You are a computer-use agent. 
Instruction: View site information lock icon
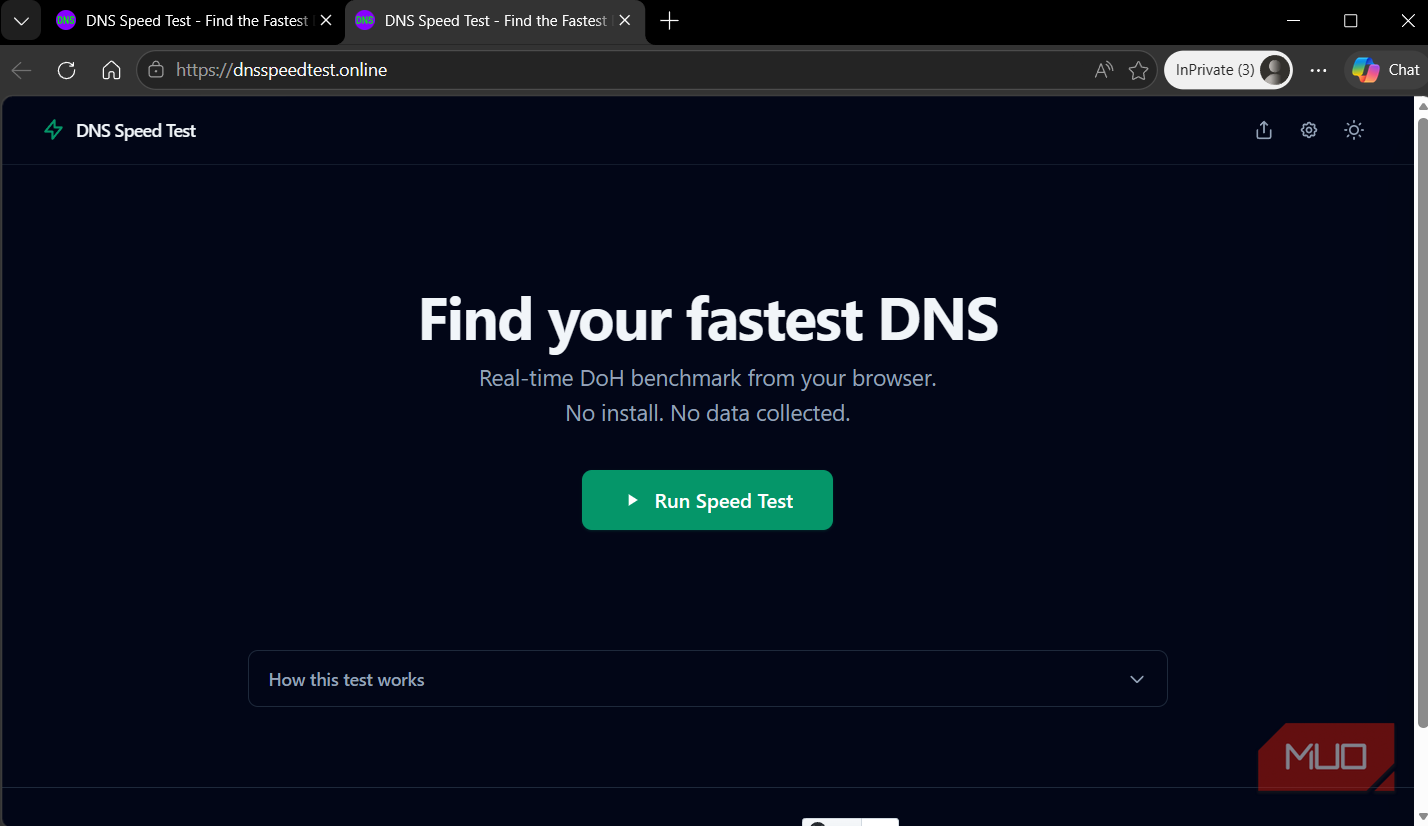coord(155,70)
